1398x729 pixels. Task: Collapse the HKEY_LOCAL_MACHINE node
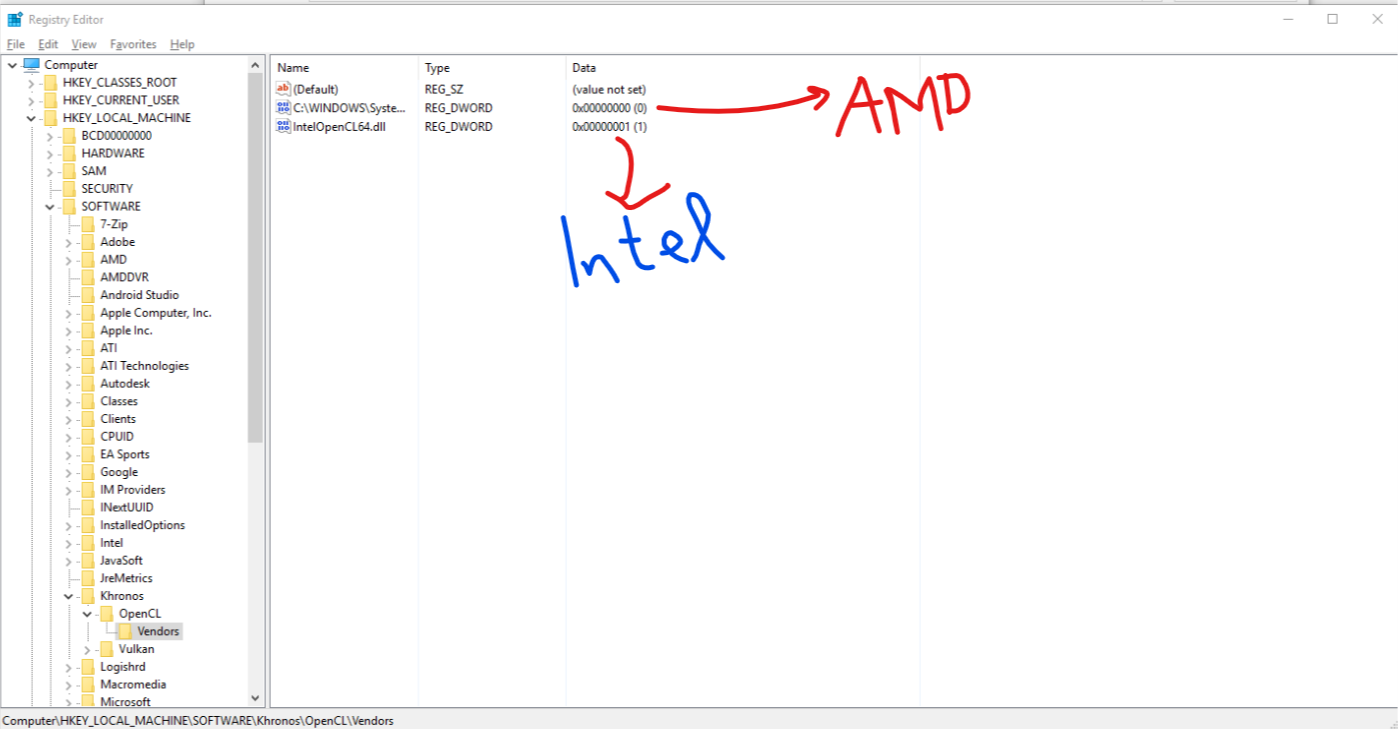pos(31,118)
